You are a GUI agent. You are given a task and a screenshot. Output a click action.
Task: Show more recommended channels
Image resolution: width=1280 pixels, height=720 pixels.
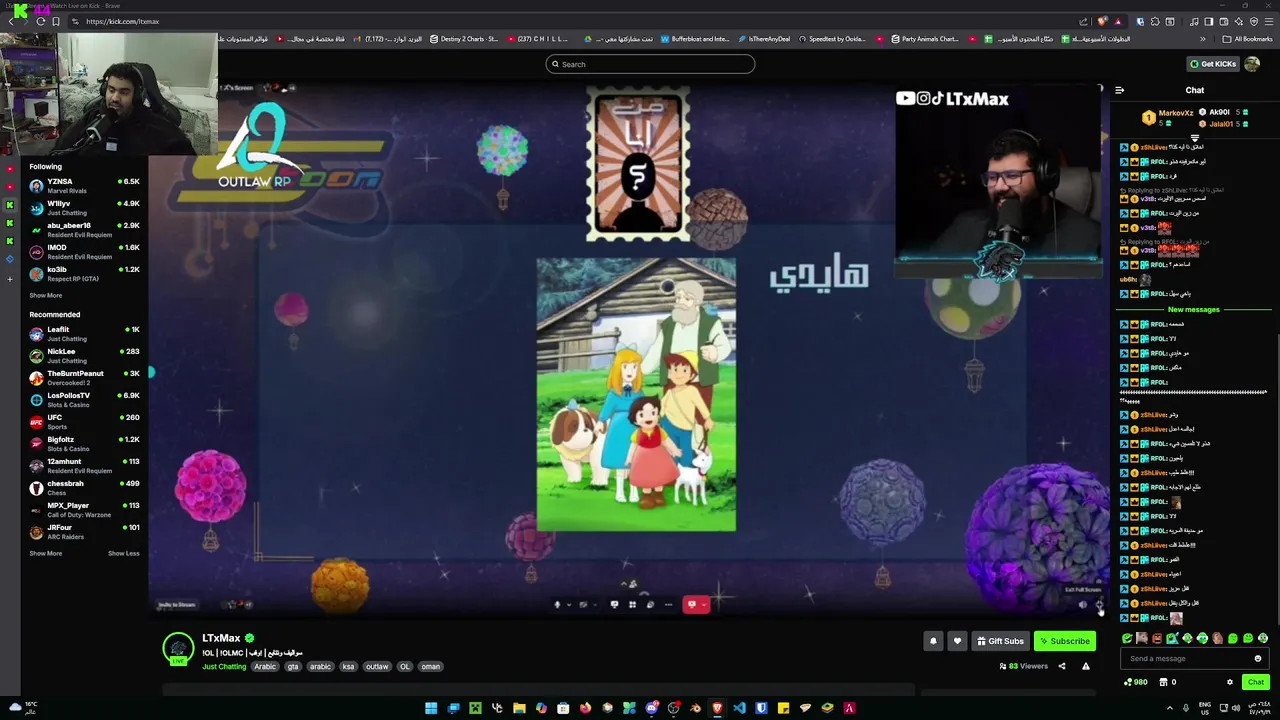[46, 553]
